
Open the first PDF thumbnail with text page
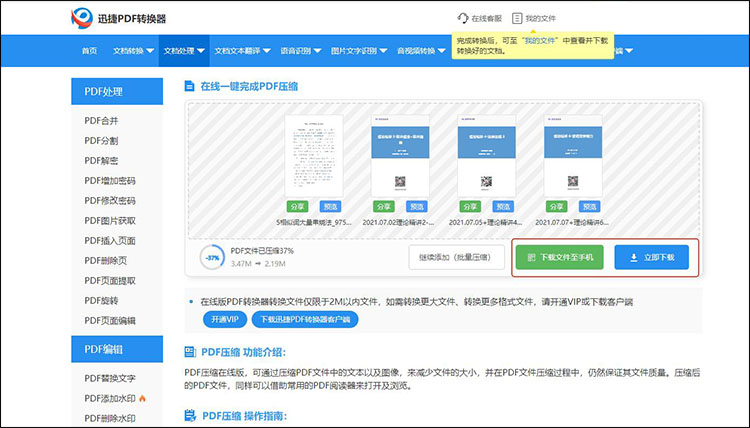click(x=314, y=156)
